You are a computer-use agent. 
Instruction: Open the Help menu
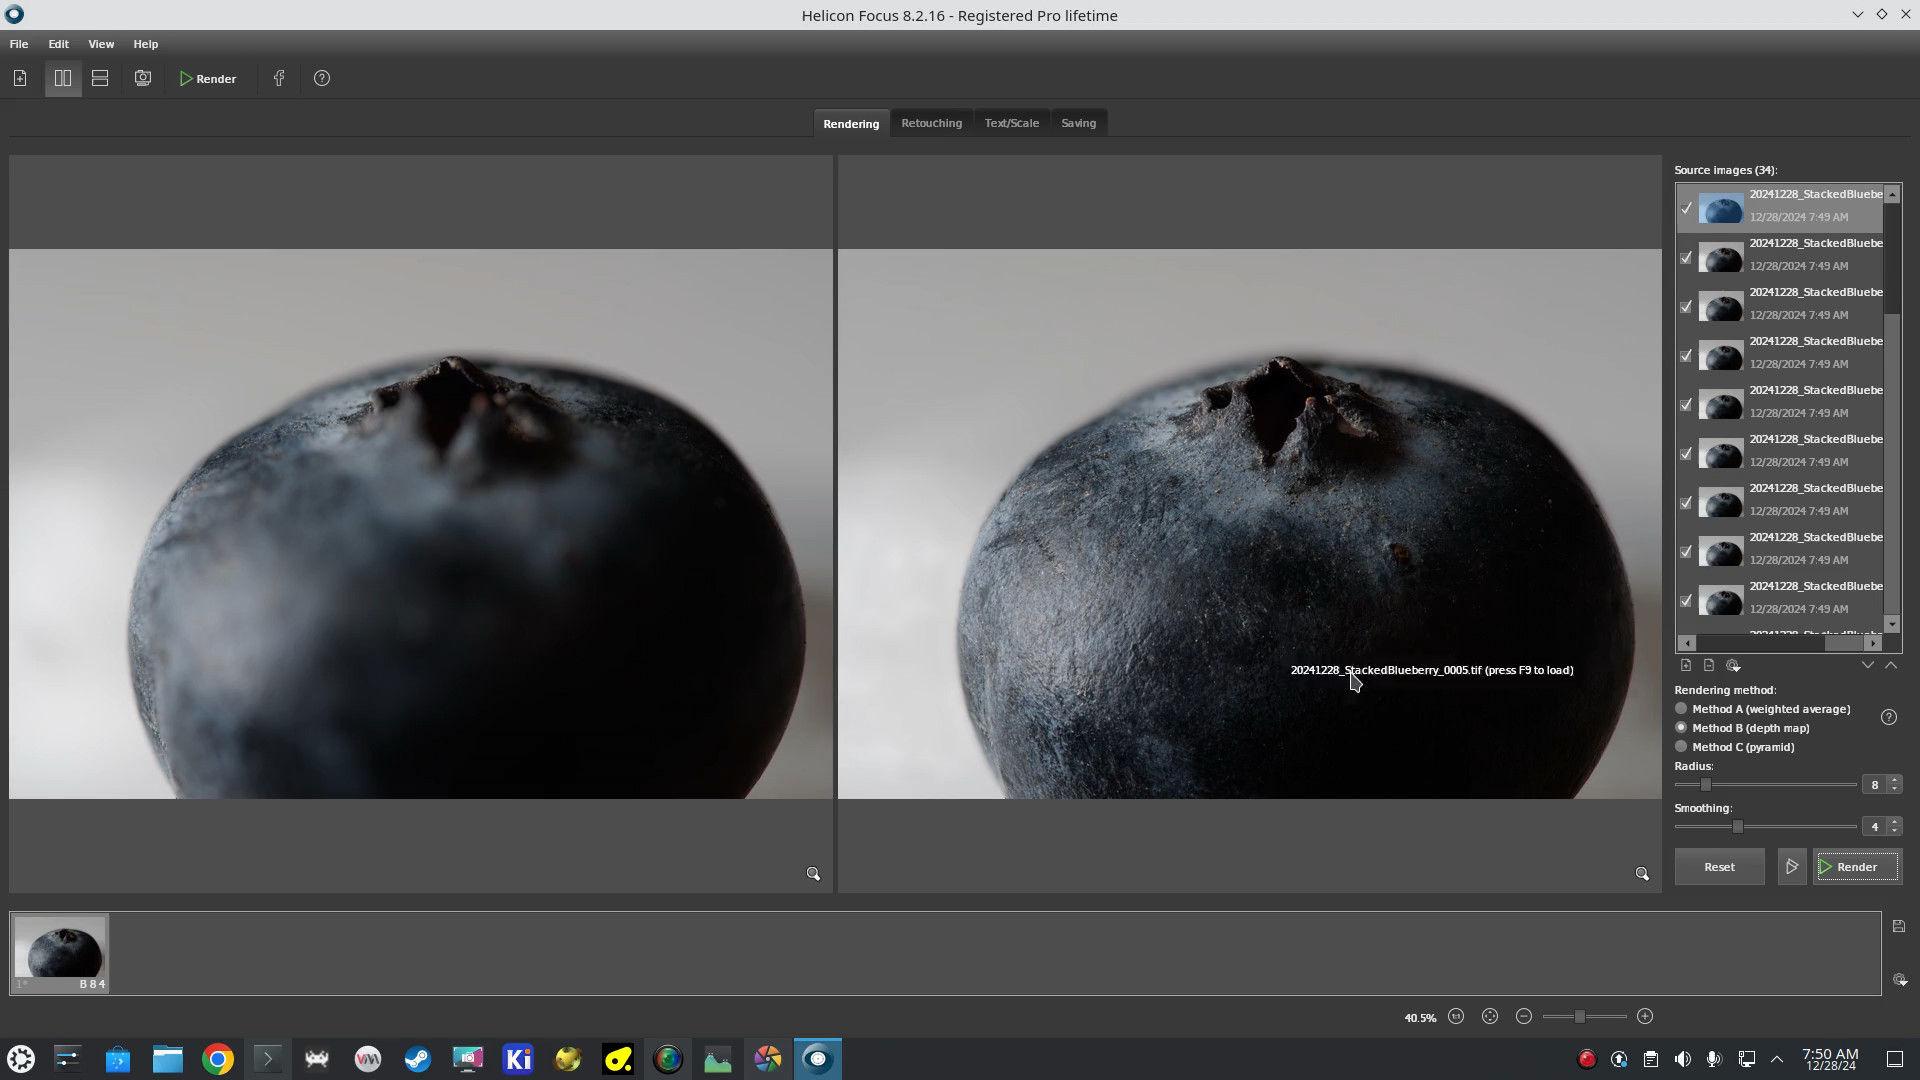coord(146,44)
